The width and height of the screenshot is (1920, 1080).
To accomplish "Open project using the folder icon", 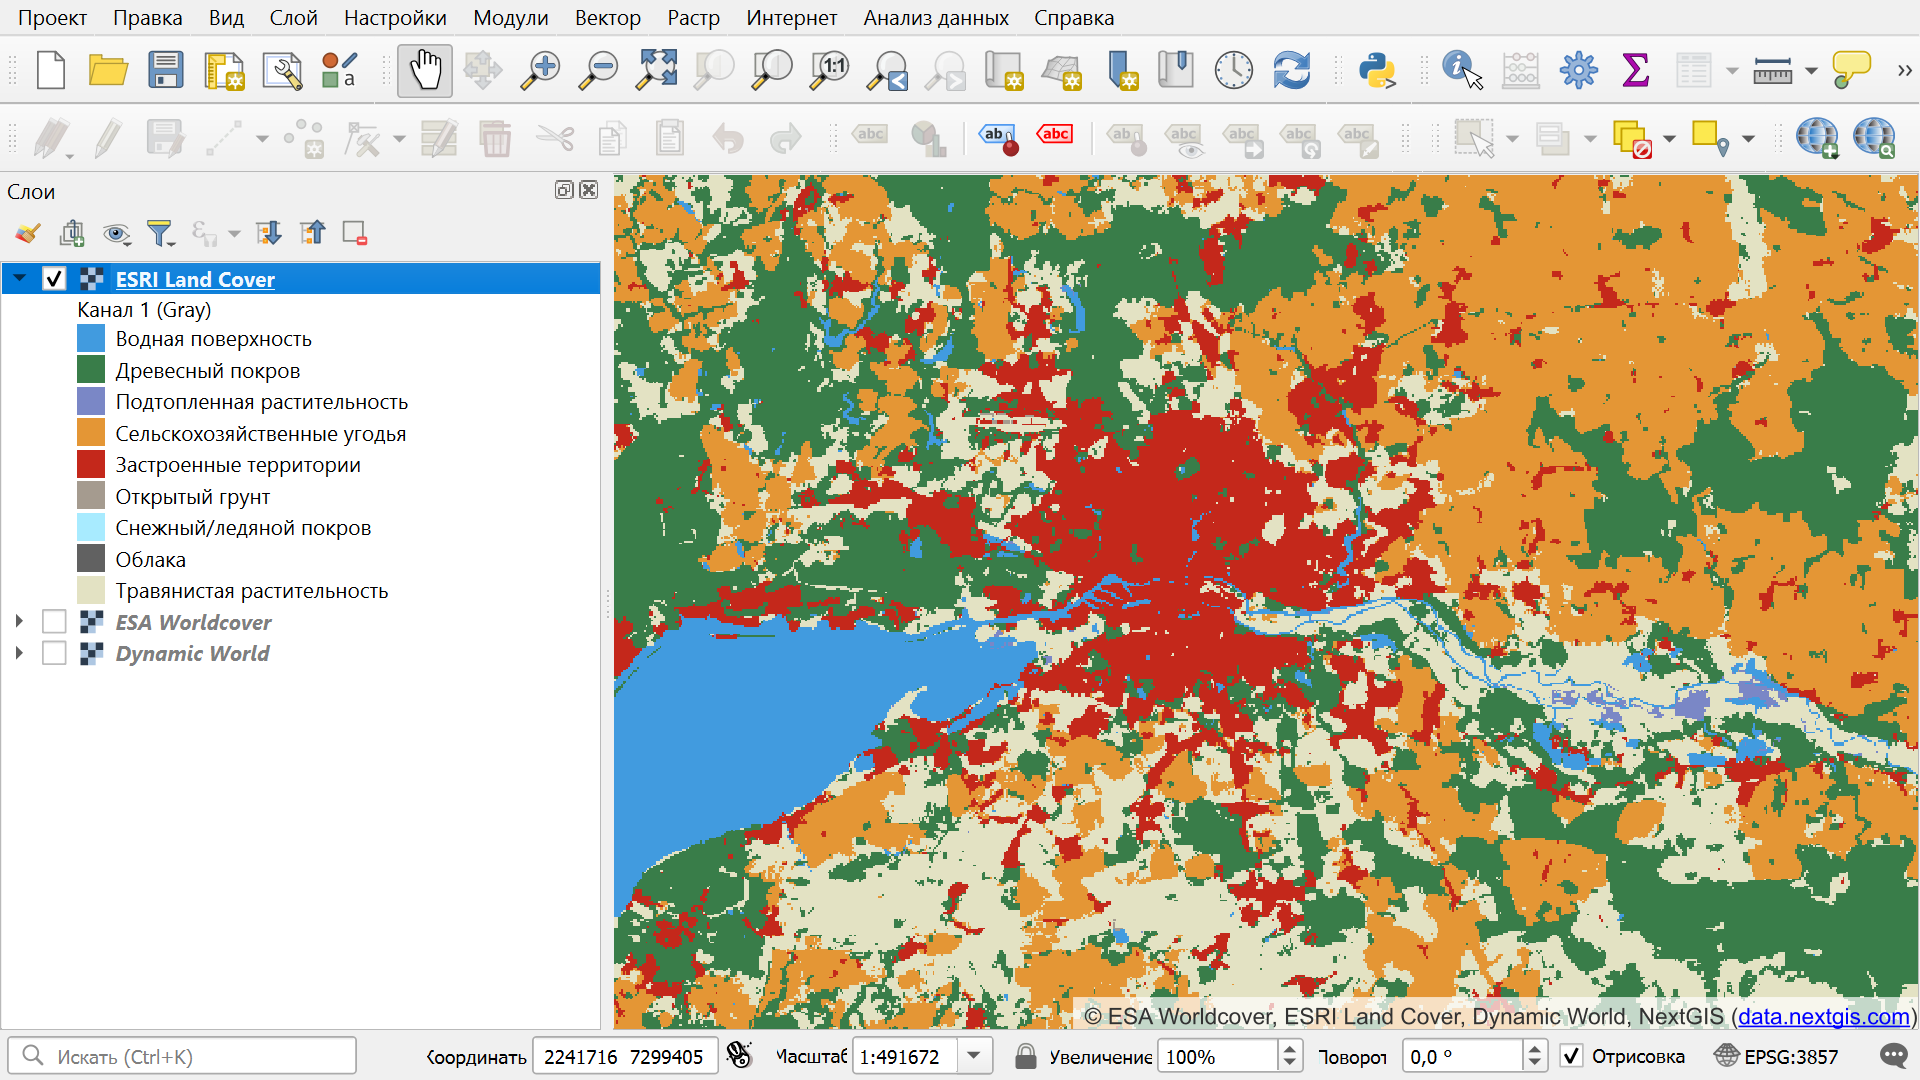I will coord(108,71).
